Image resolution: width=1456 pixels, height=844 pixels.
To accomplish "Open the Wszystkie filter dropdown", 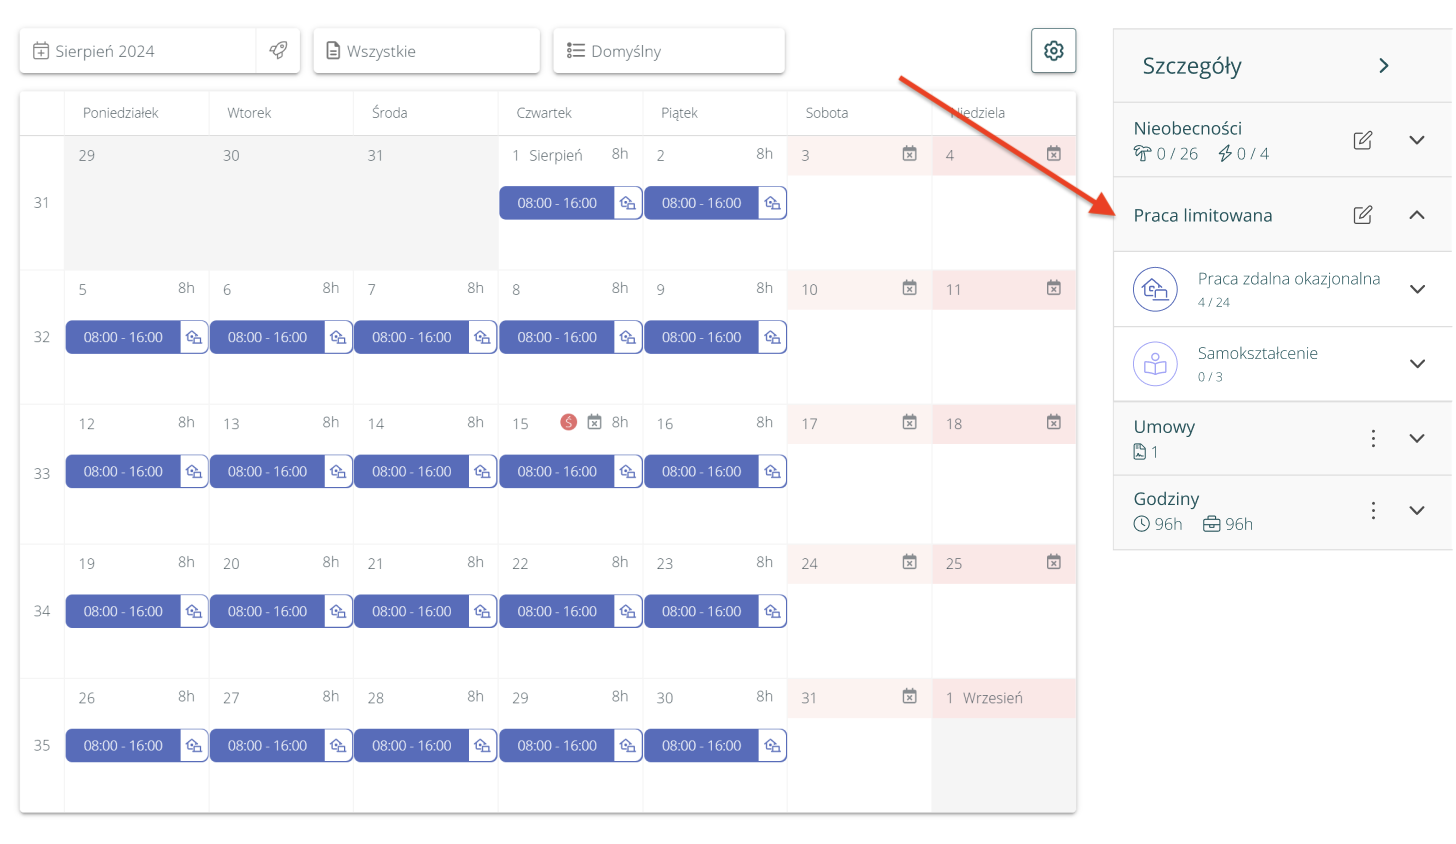I will 426,51.
